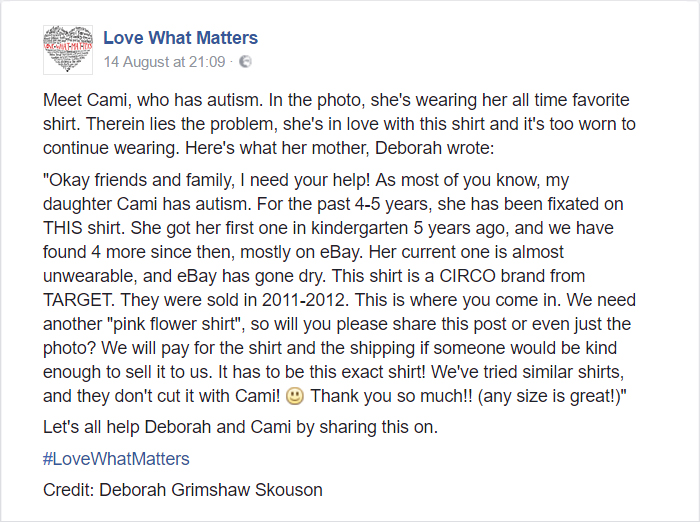Open the #LoveWhatMatters hashtag
This screenshot has width=700, height=522.
tap(116, 459)
